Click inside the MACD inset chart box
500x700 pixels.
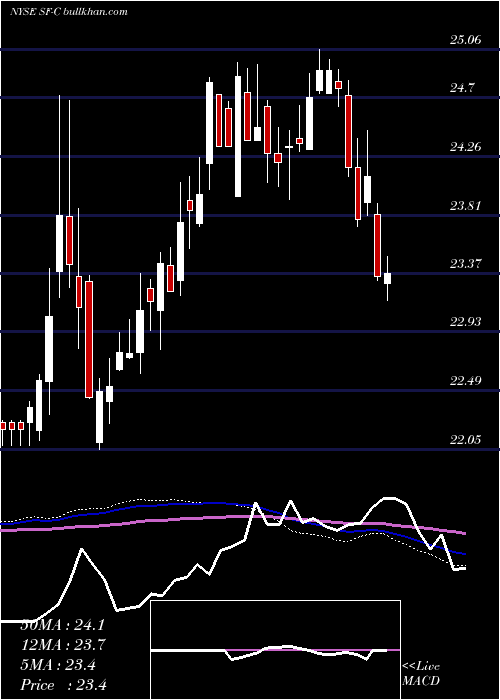tap(275, 650)
